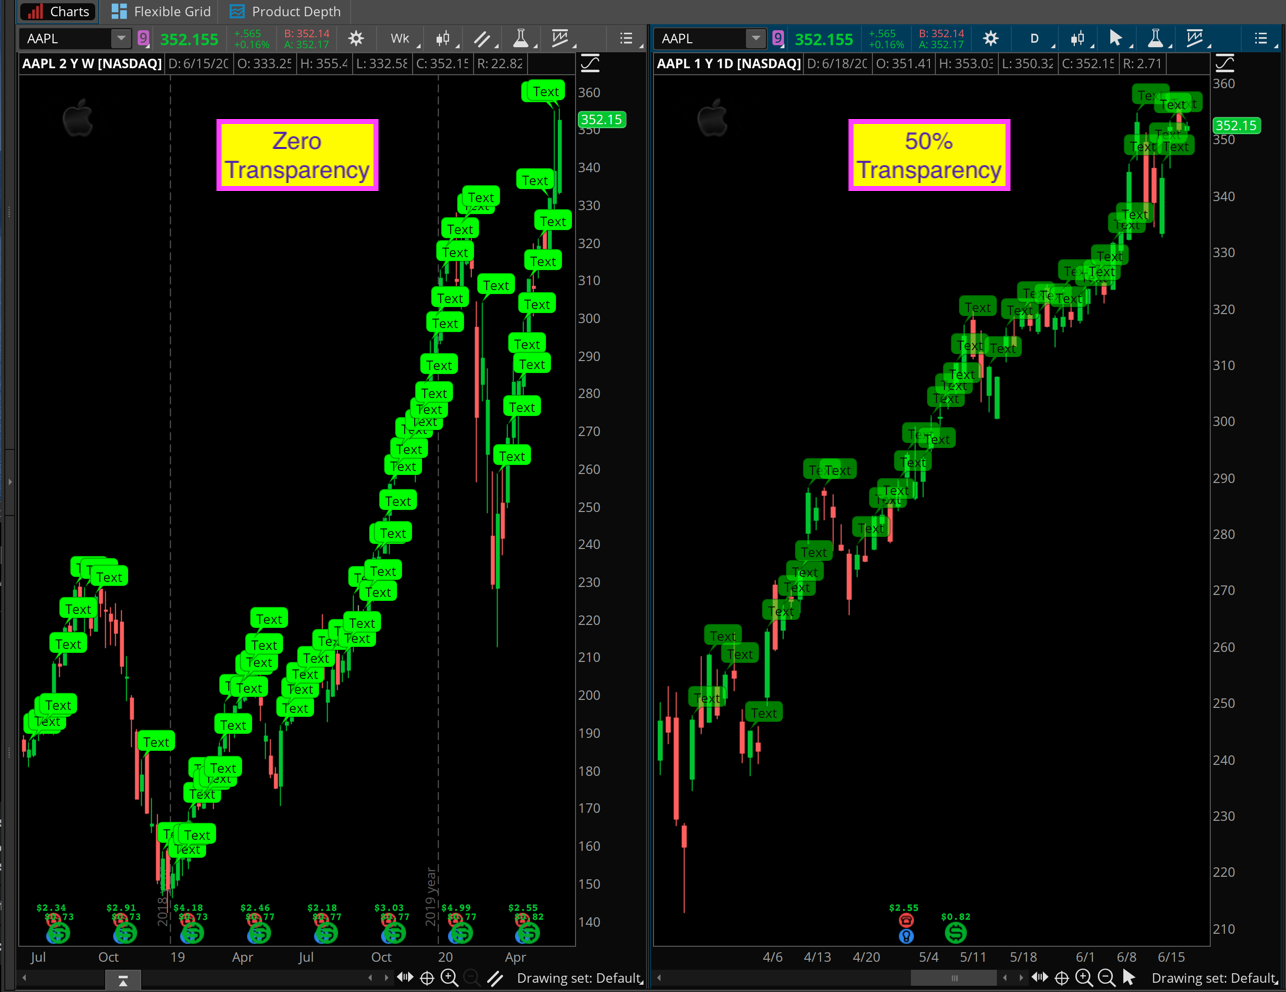This screenshot has height=992, width=1286.
Task: Open the list menu icon in left chart
Action: 626,39
